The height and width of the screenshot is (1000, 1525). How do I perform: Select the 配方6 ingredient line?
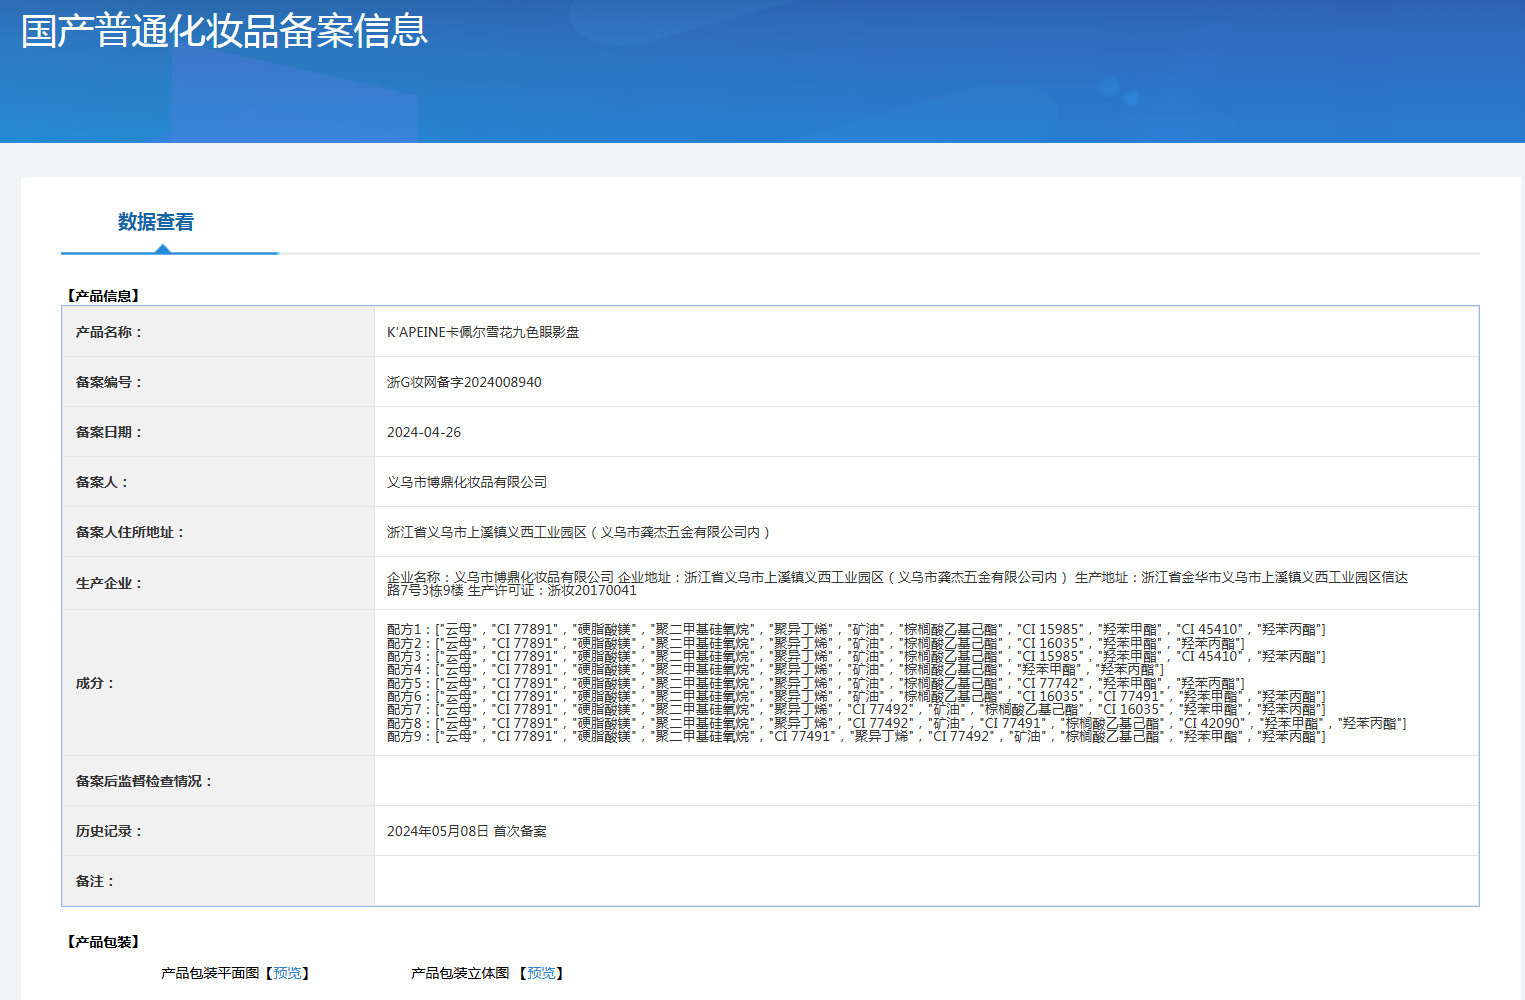pos(856,696)
